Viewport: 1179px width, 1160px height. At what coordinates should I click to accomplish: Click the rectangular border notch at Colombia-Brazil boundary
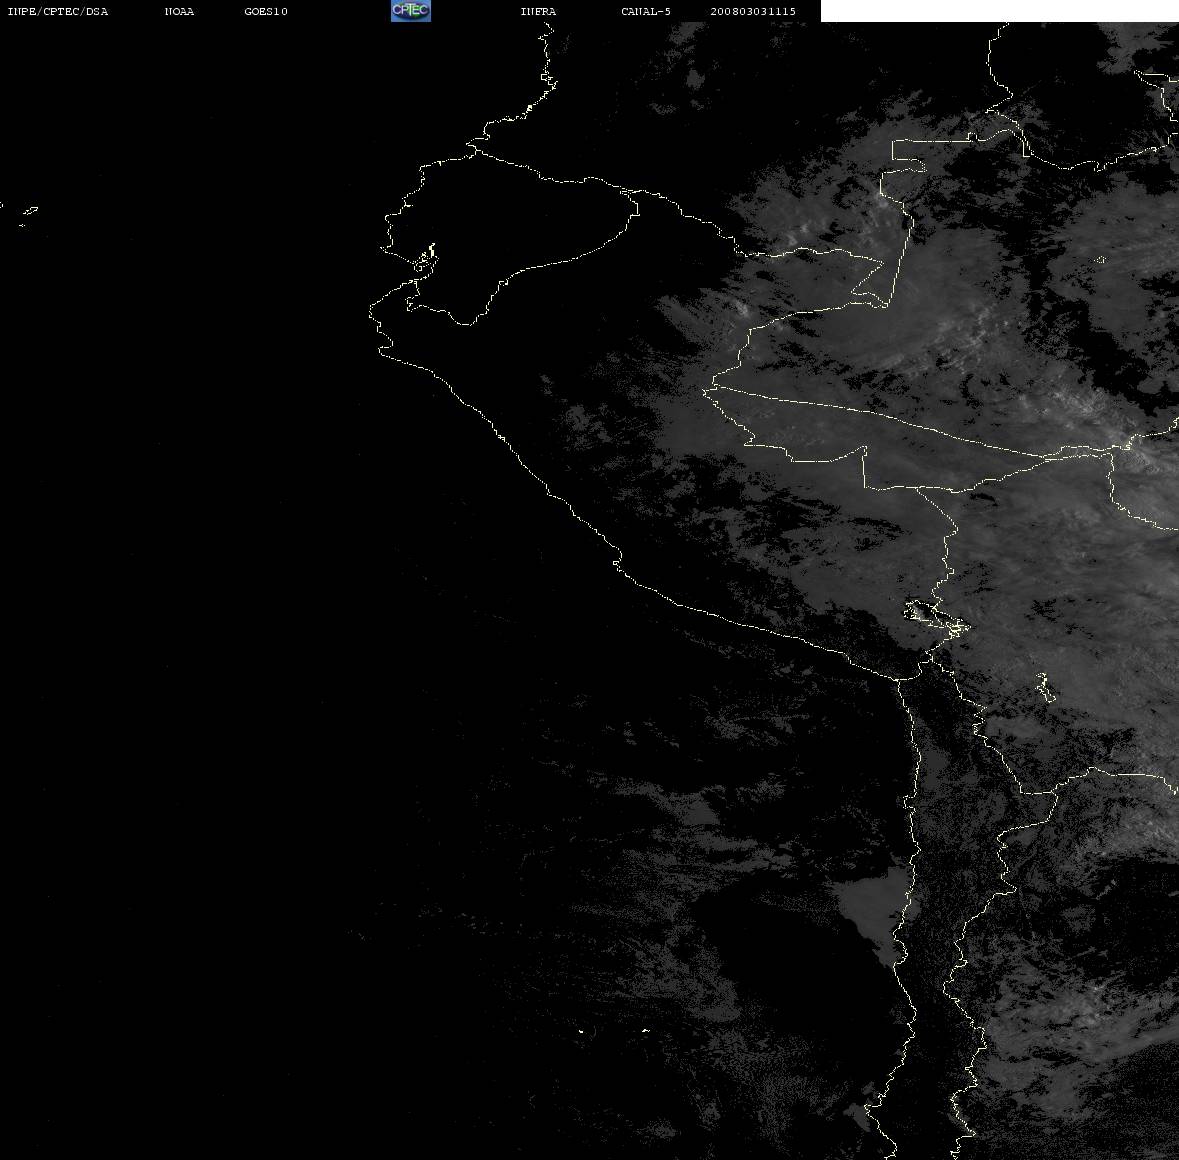910,156
